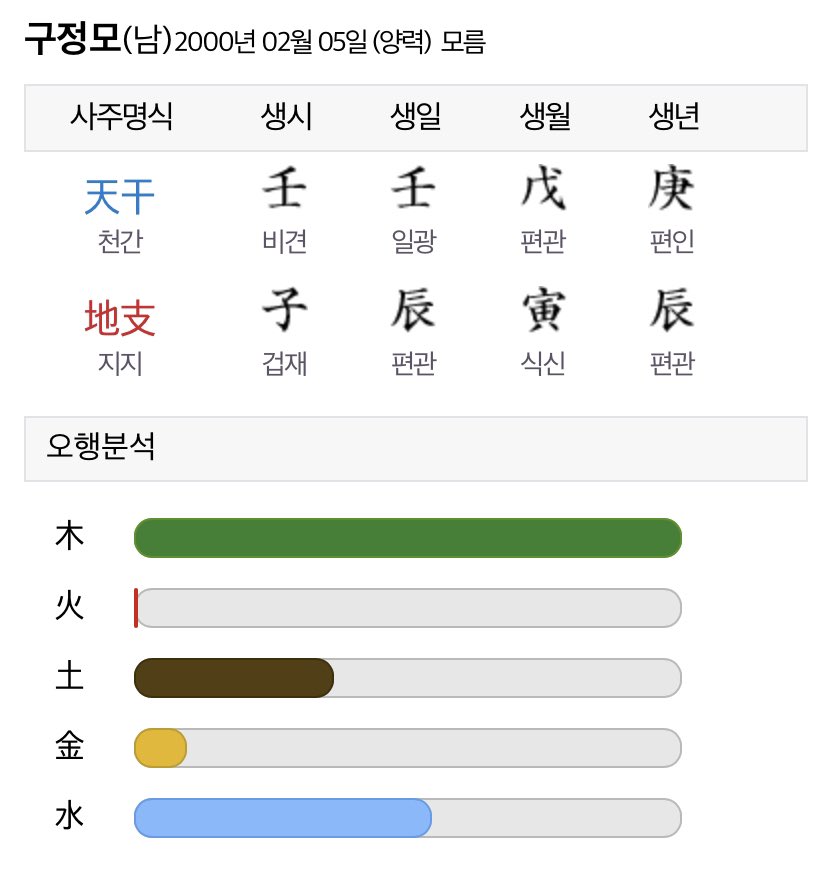Click the 寅 earthly branch under 생월
This screenshot has height=877, width=828.
543,309
